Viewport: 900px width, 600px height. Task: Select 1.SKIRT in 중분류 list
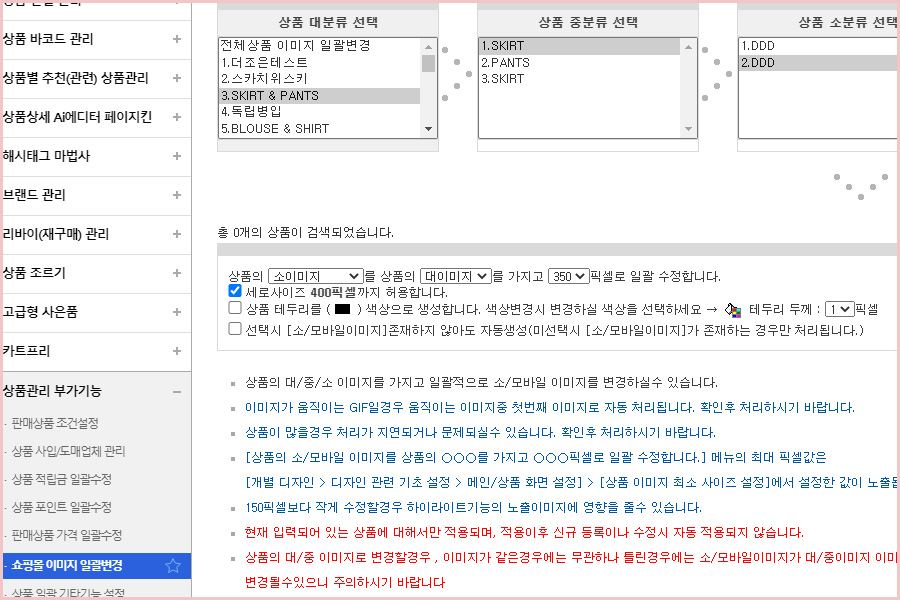[579, 46]
